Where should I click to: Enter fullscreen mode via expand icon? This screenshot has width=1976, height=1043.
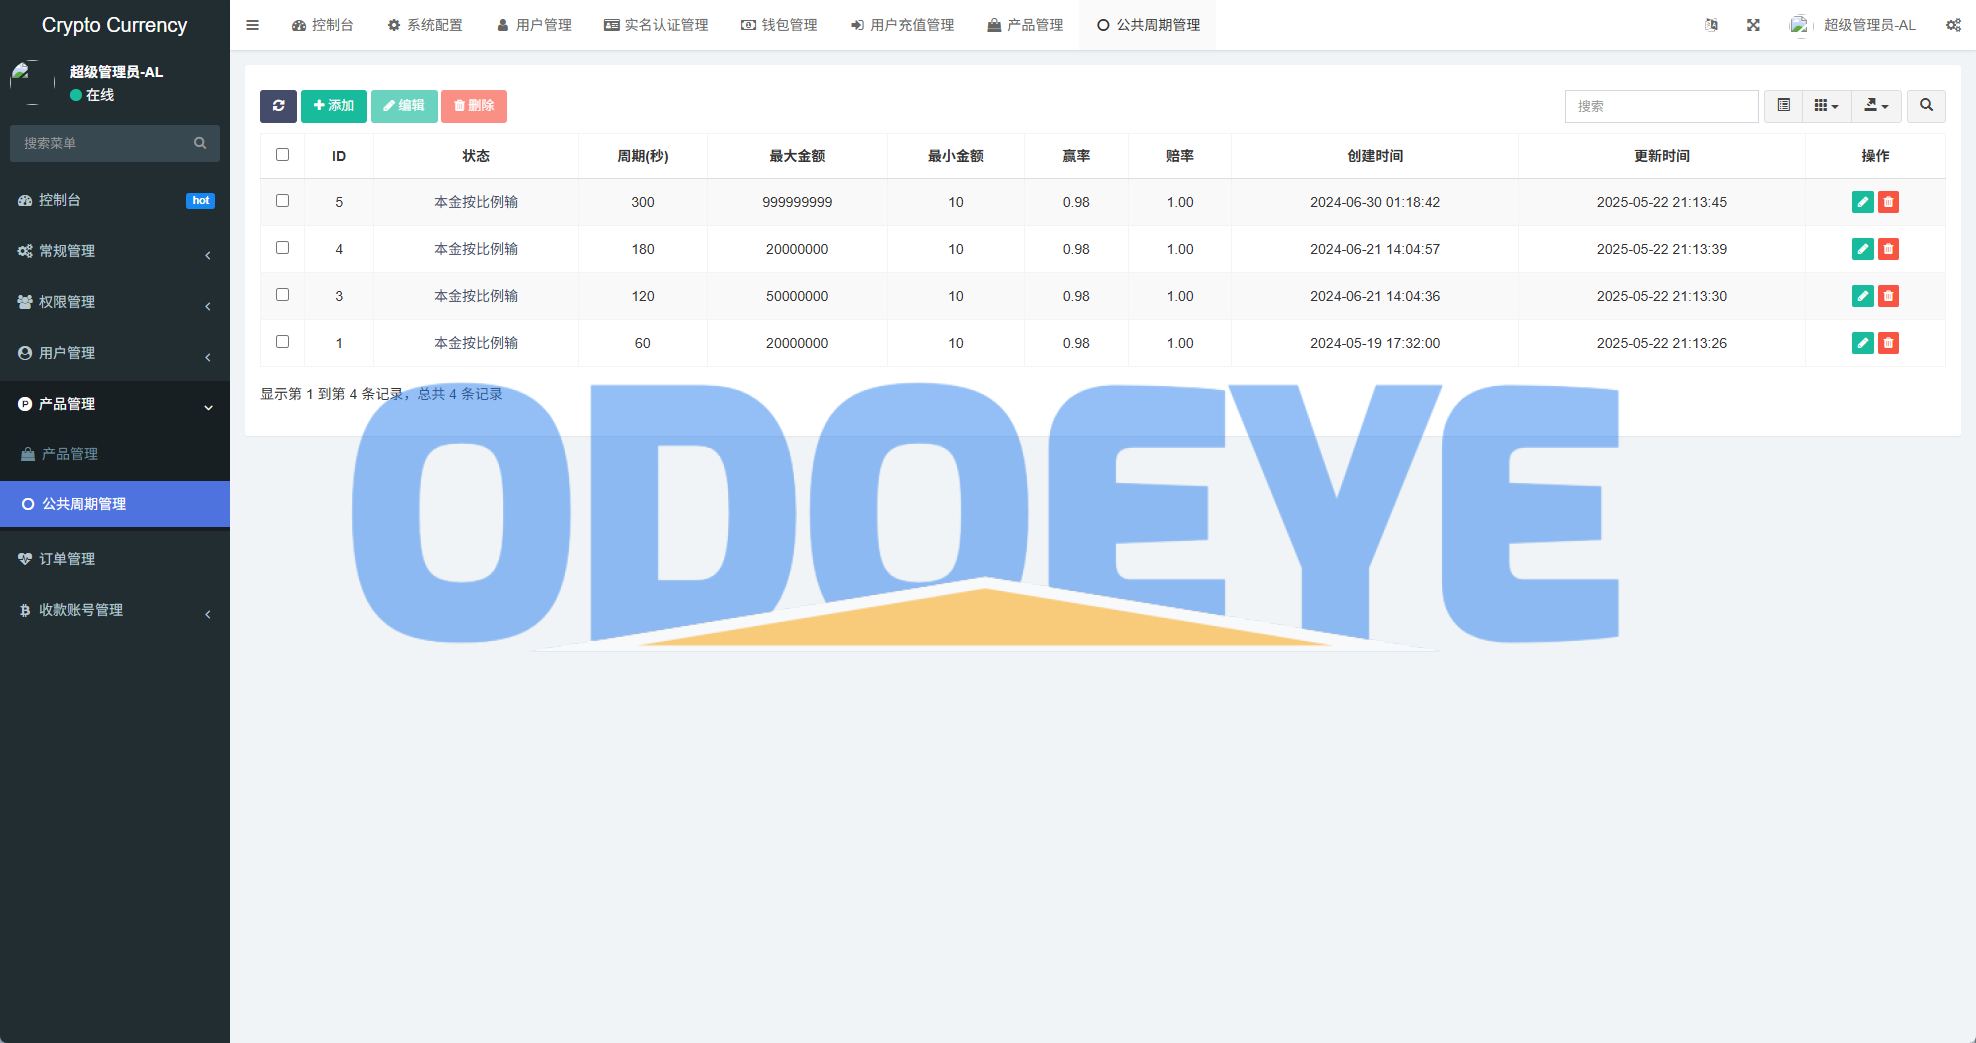pyautogui.click(x=1753, y=25)
